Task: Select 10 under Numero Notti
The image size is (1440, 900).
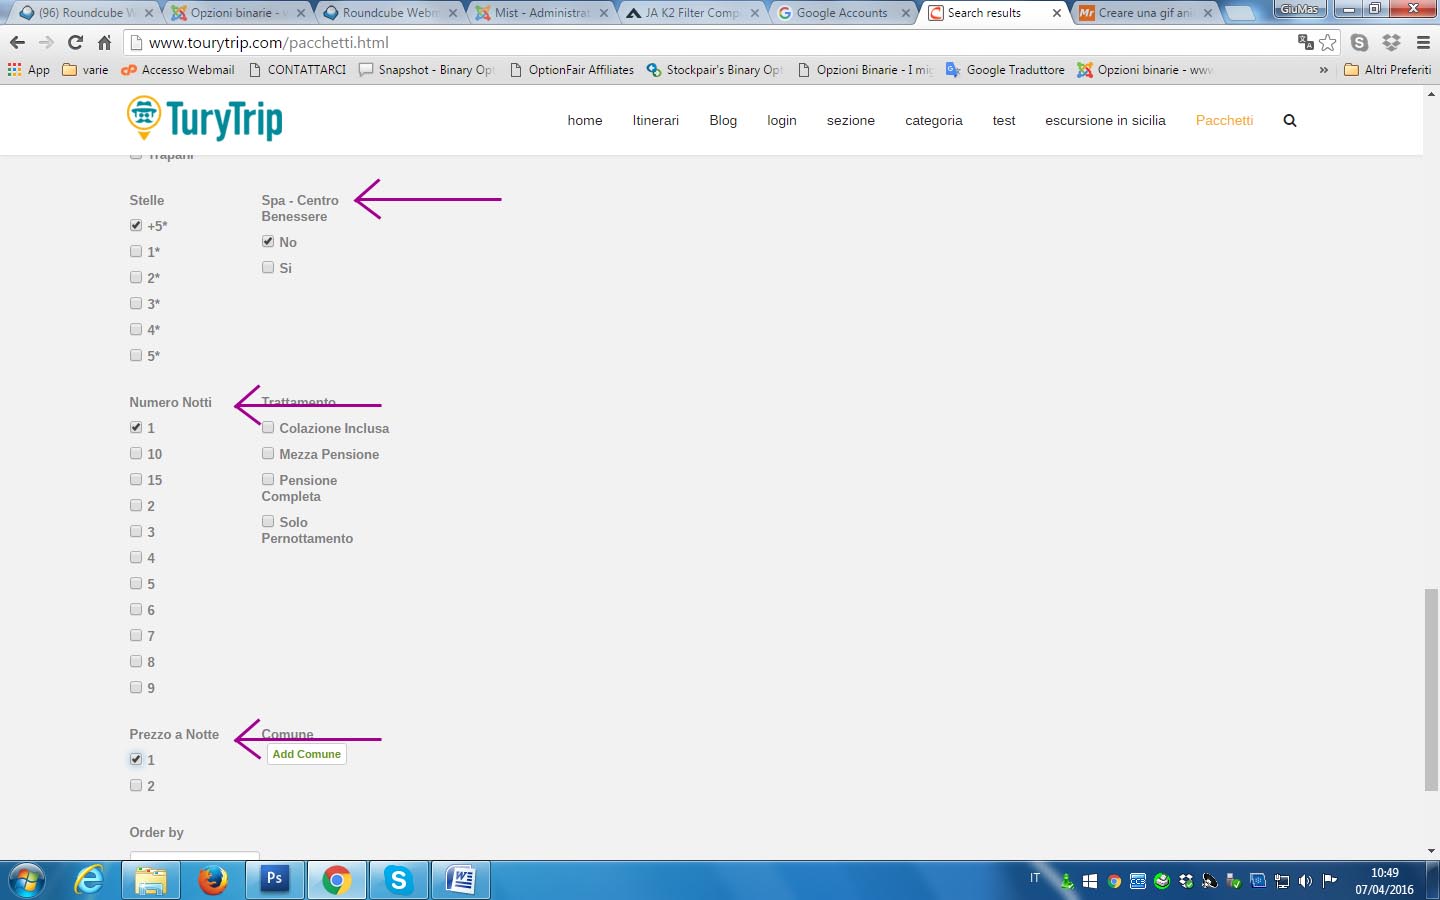Action: (136, 453)
